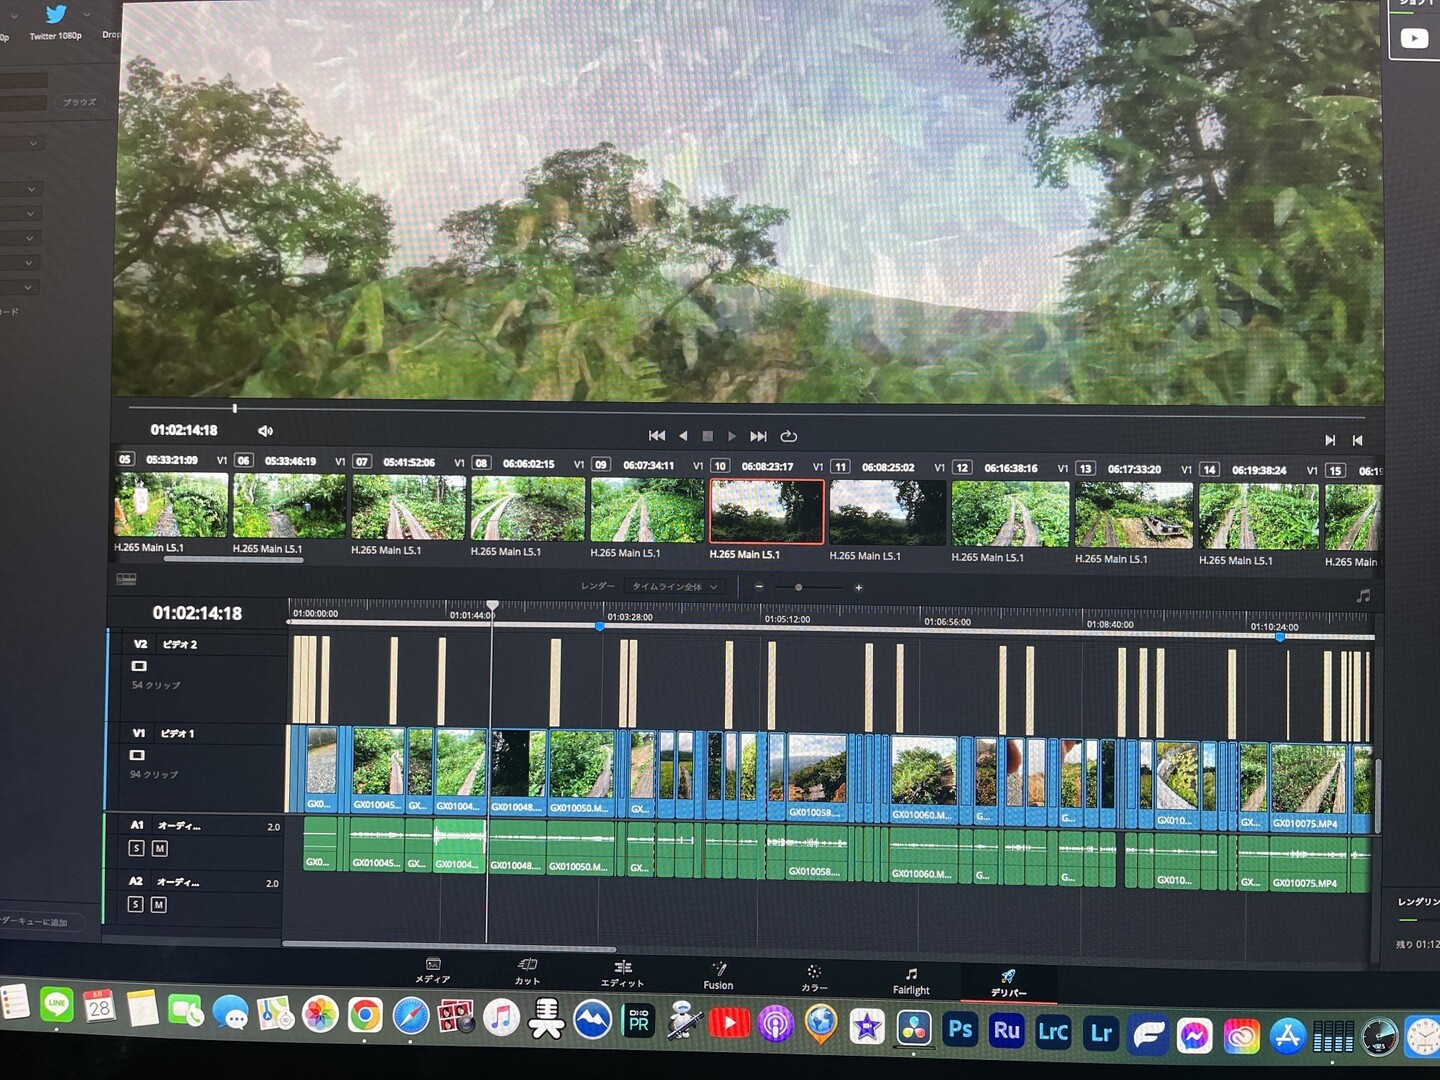Solo audio track A1
1440x1080 pixels.
[137, 848]
